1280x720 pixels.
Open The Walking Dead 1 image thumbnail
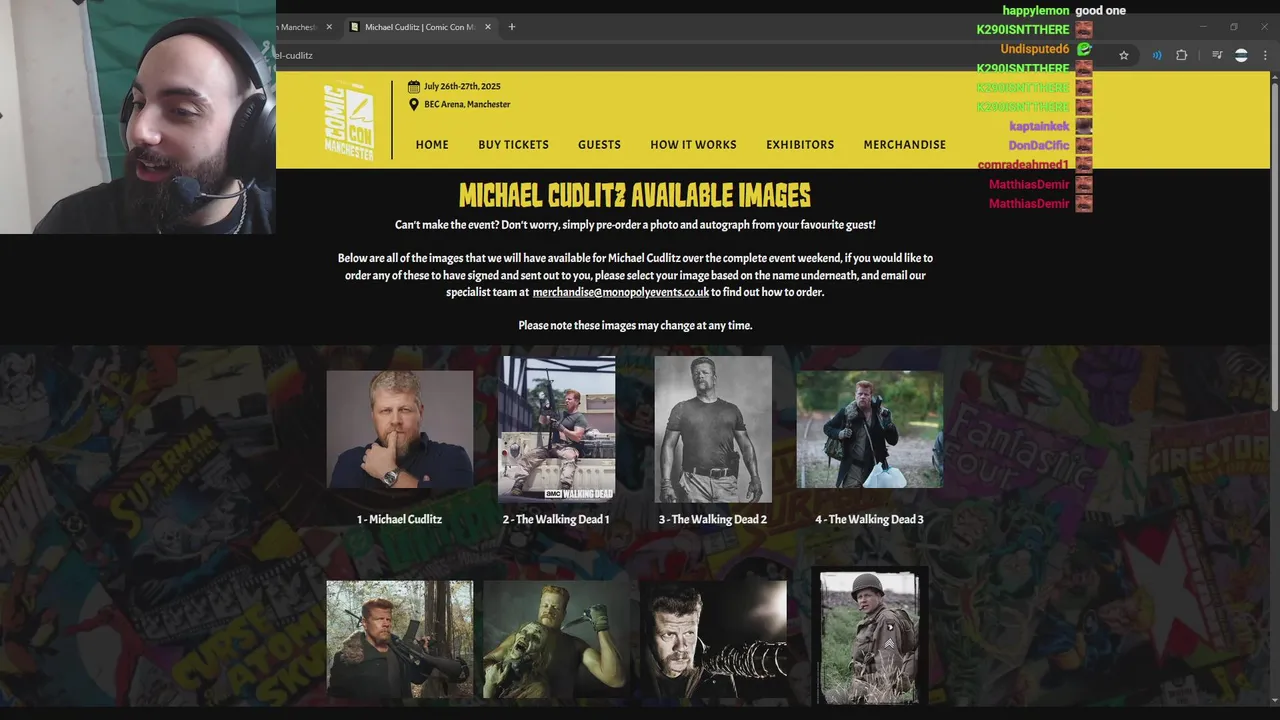(x=557, y=429)
